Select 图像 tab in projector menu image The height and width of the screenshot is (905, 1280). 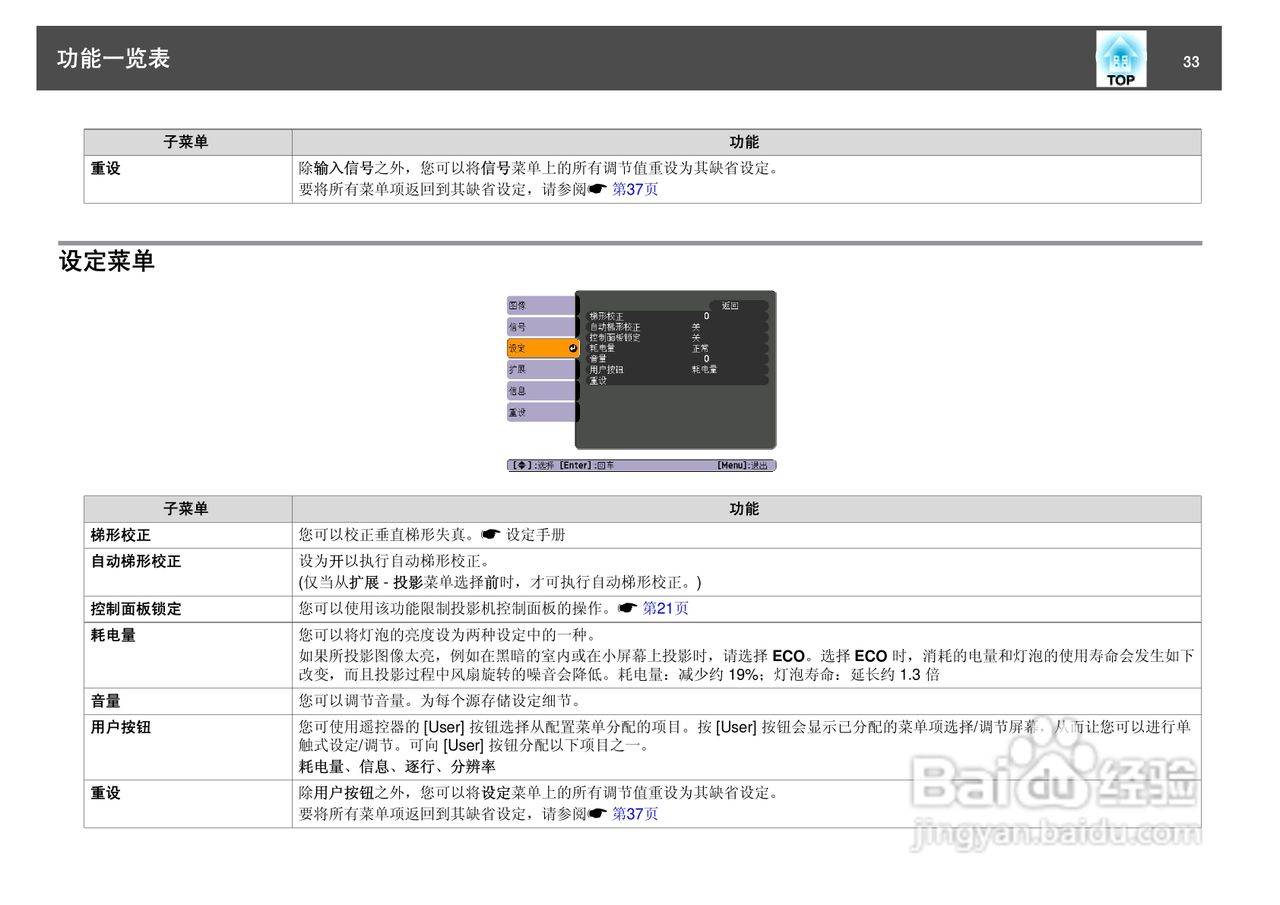point(541,305)
